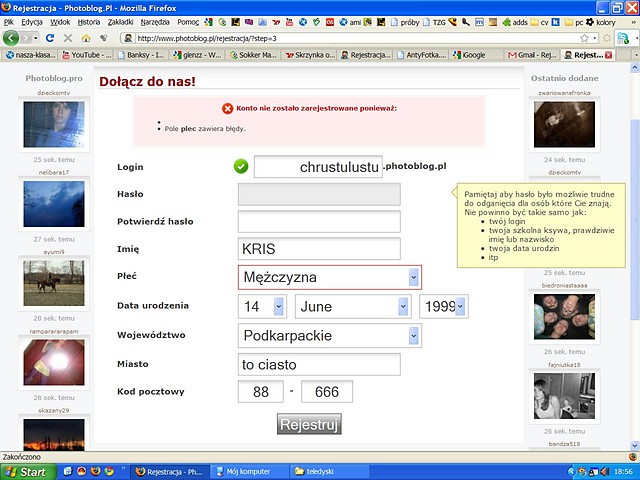
Task: Click the grey Forward arrow
Action: (x=26, y=38)
